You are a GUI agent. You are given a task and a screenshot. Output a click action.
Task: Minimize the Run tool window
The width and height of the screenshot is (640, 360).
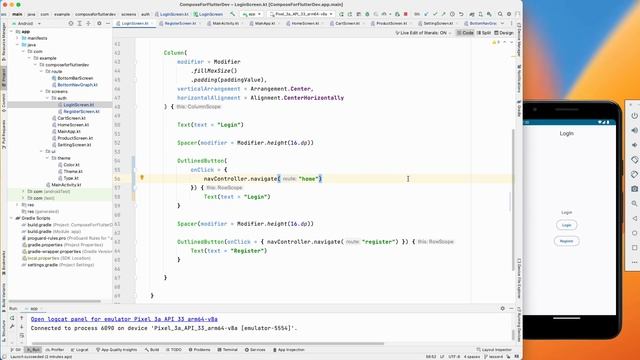[511, 308]
